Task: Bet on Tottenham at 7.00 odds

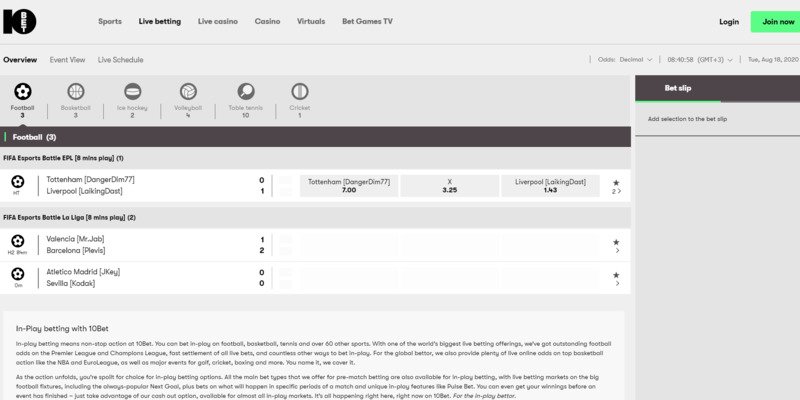Action: pos(349,186)
